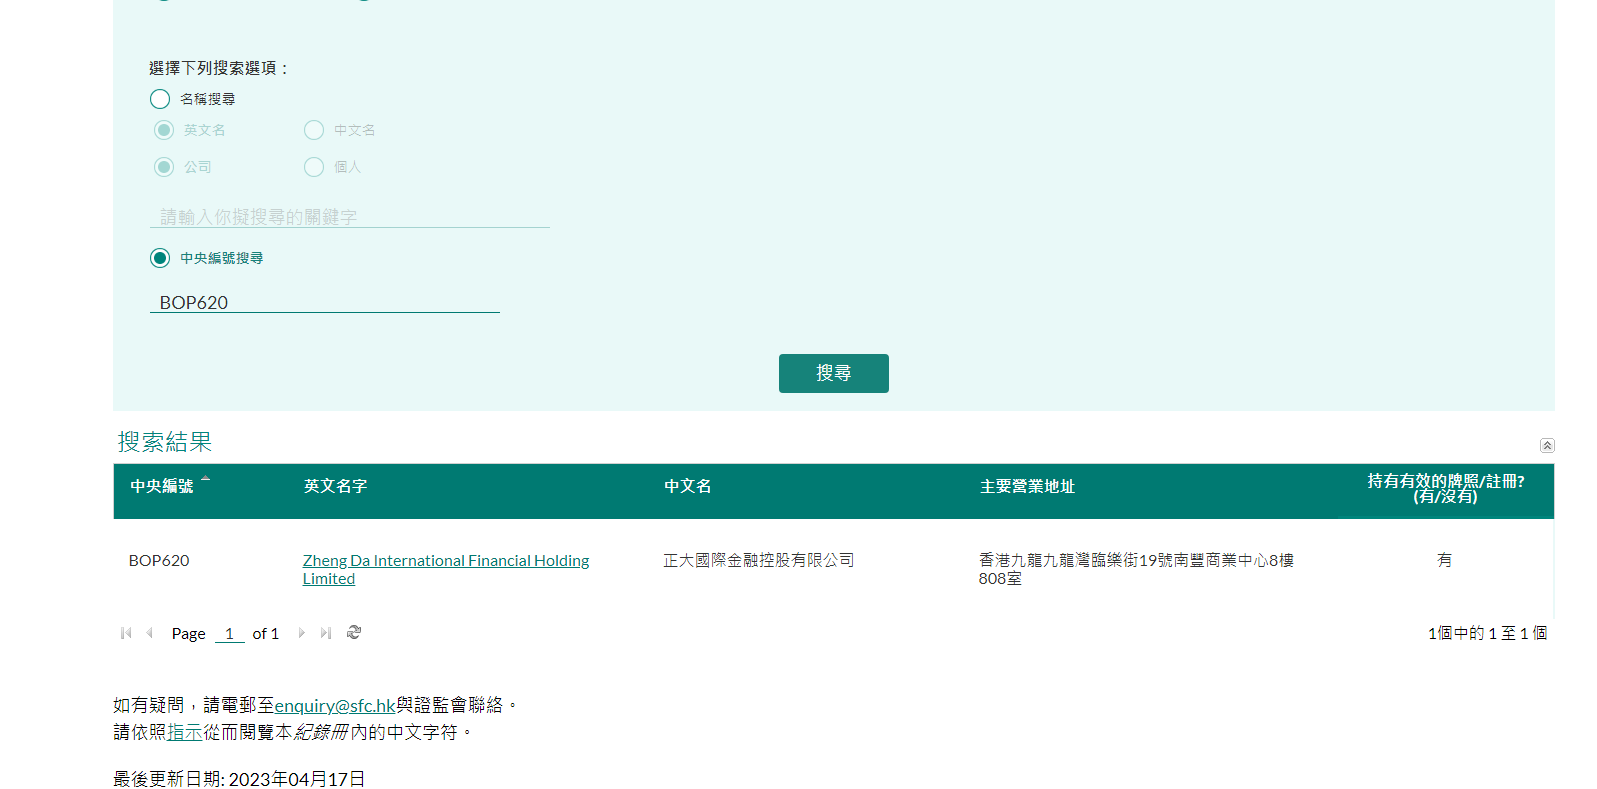Go to next page icon
This screenshot has height=789, width=1597.
tap(301, 633)
